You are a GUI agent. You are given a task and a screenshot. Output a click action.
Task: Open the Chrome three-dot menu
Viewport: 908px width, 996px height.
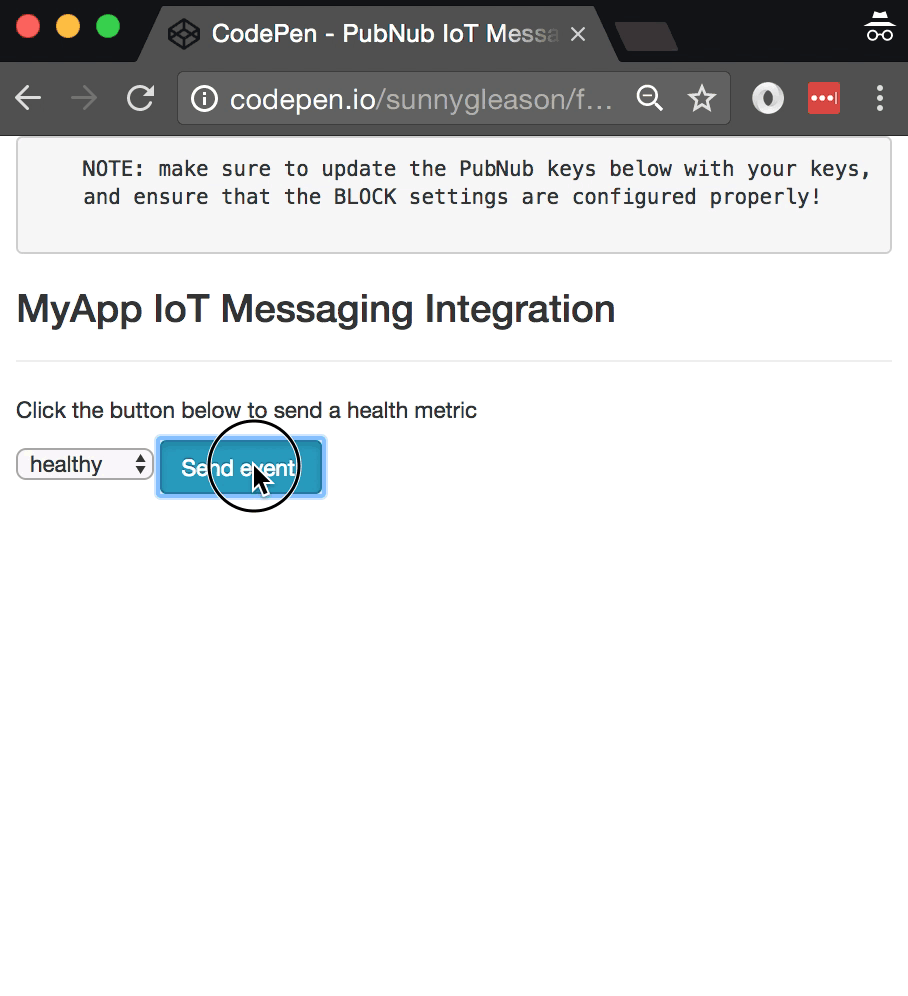click(880, 98)
